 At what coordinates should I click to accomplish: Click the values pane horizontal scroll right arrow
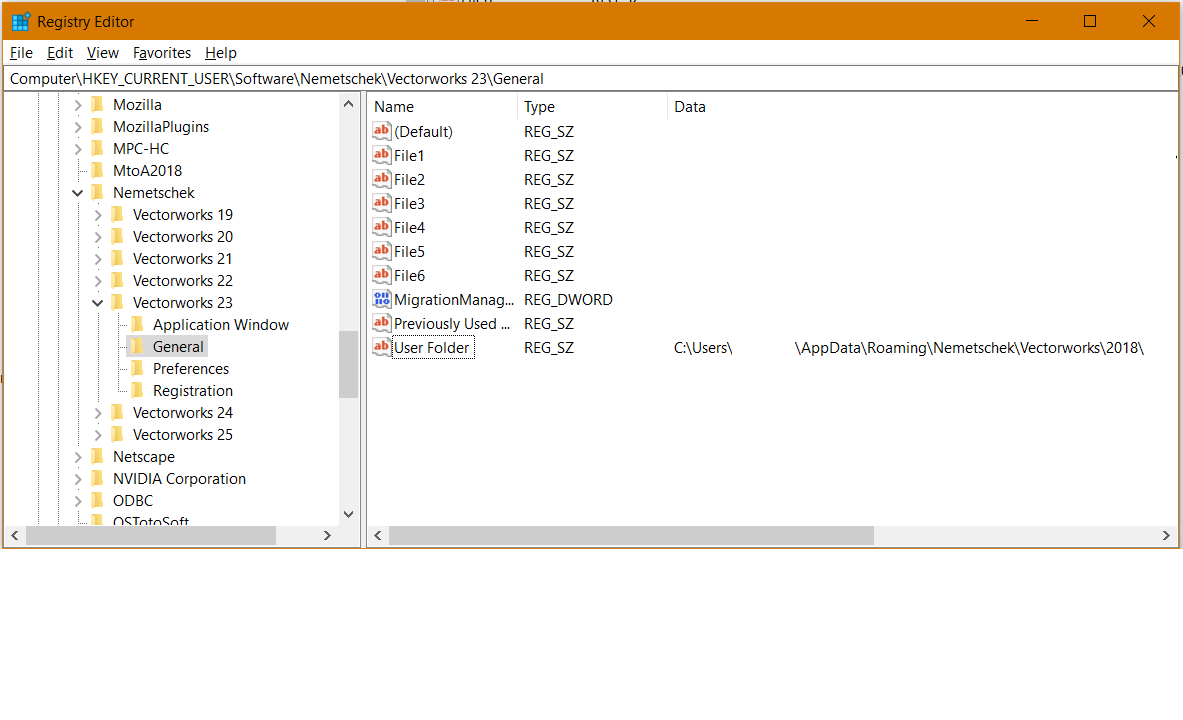(x=1167, y=537)
